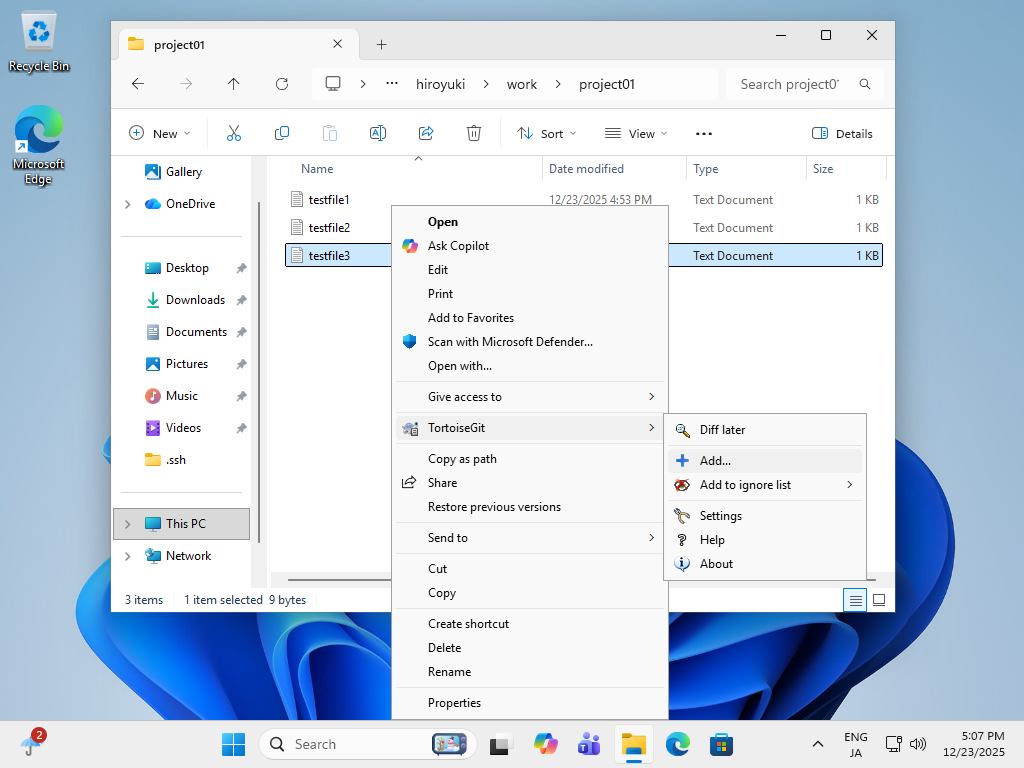The width and height of the screenshot is (1024, 768).
Task: Click the Share icon in the toolbar
Action: click(426, 133)
